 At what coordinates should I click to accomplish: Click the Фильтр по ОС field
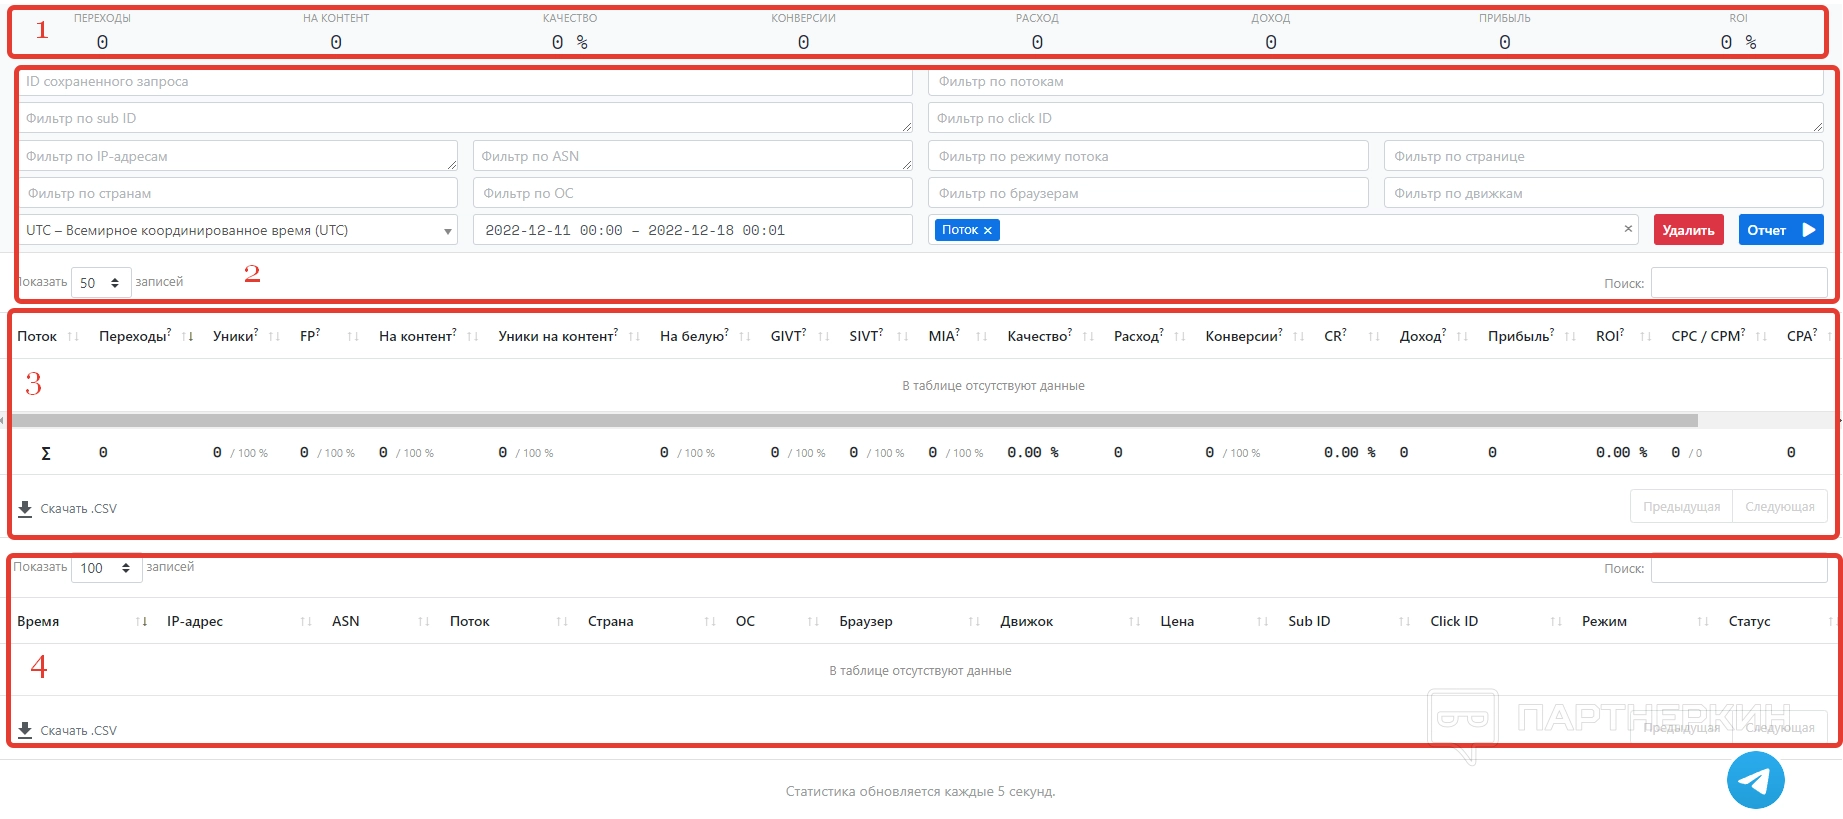pyautogui.click(x=692, y=193)
